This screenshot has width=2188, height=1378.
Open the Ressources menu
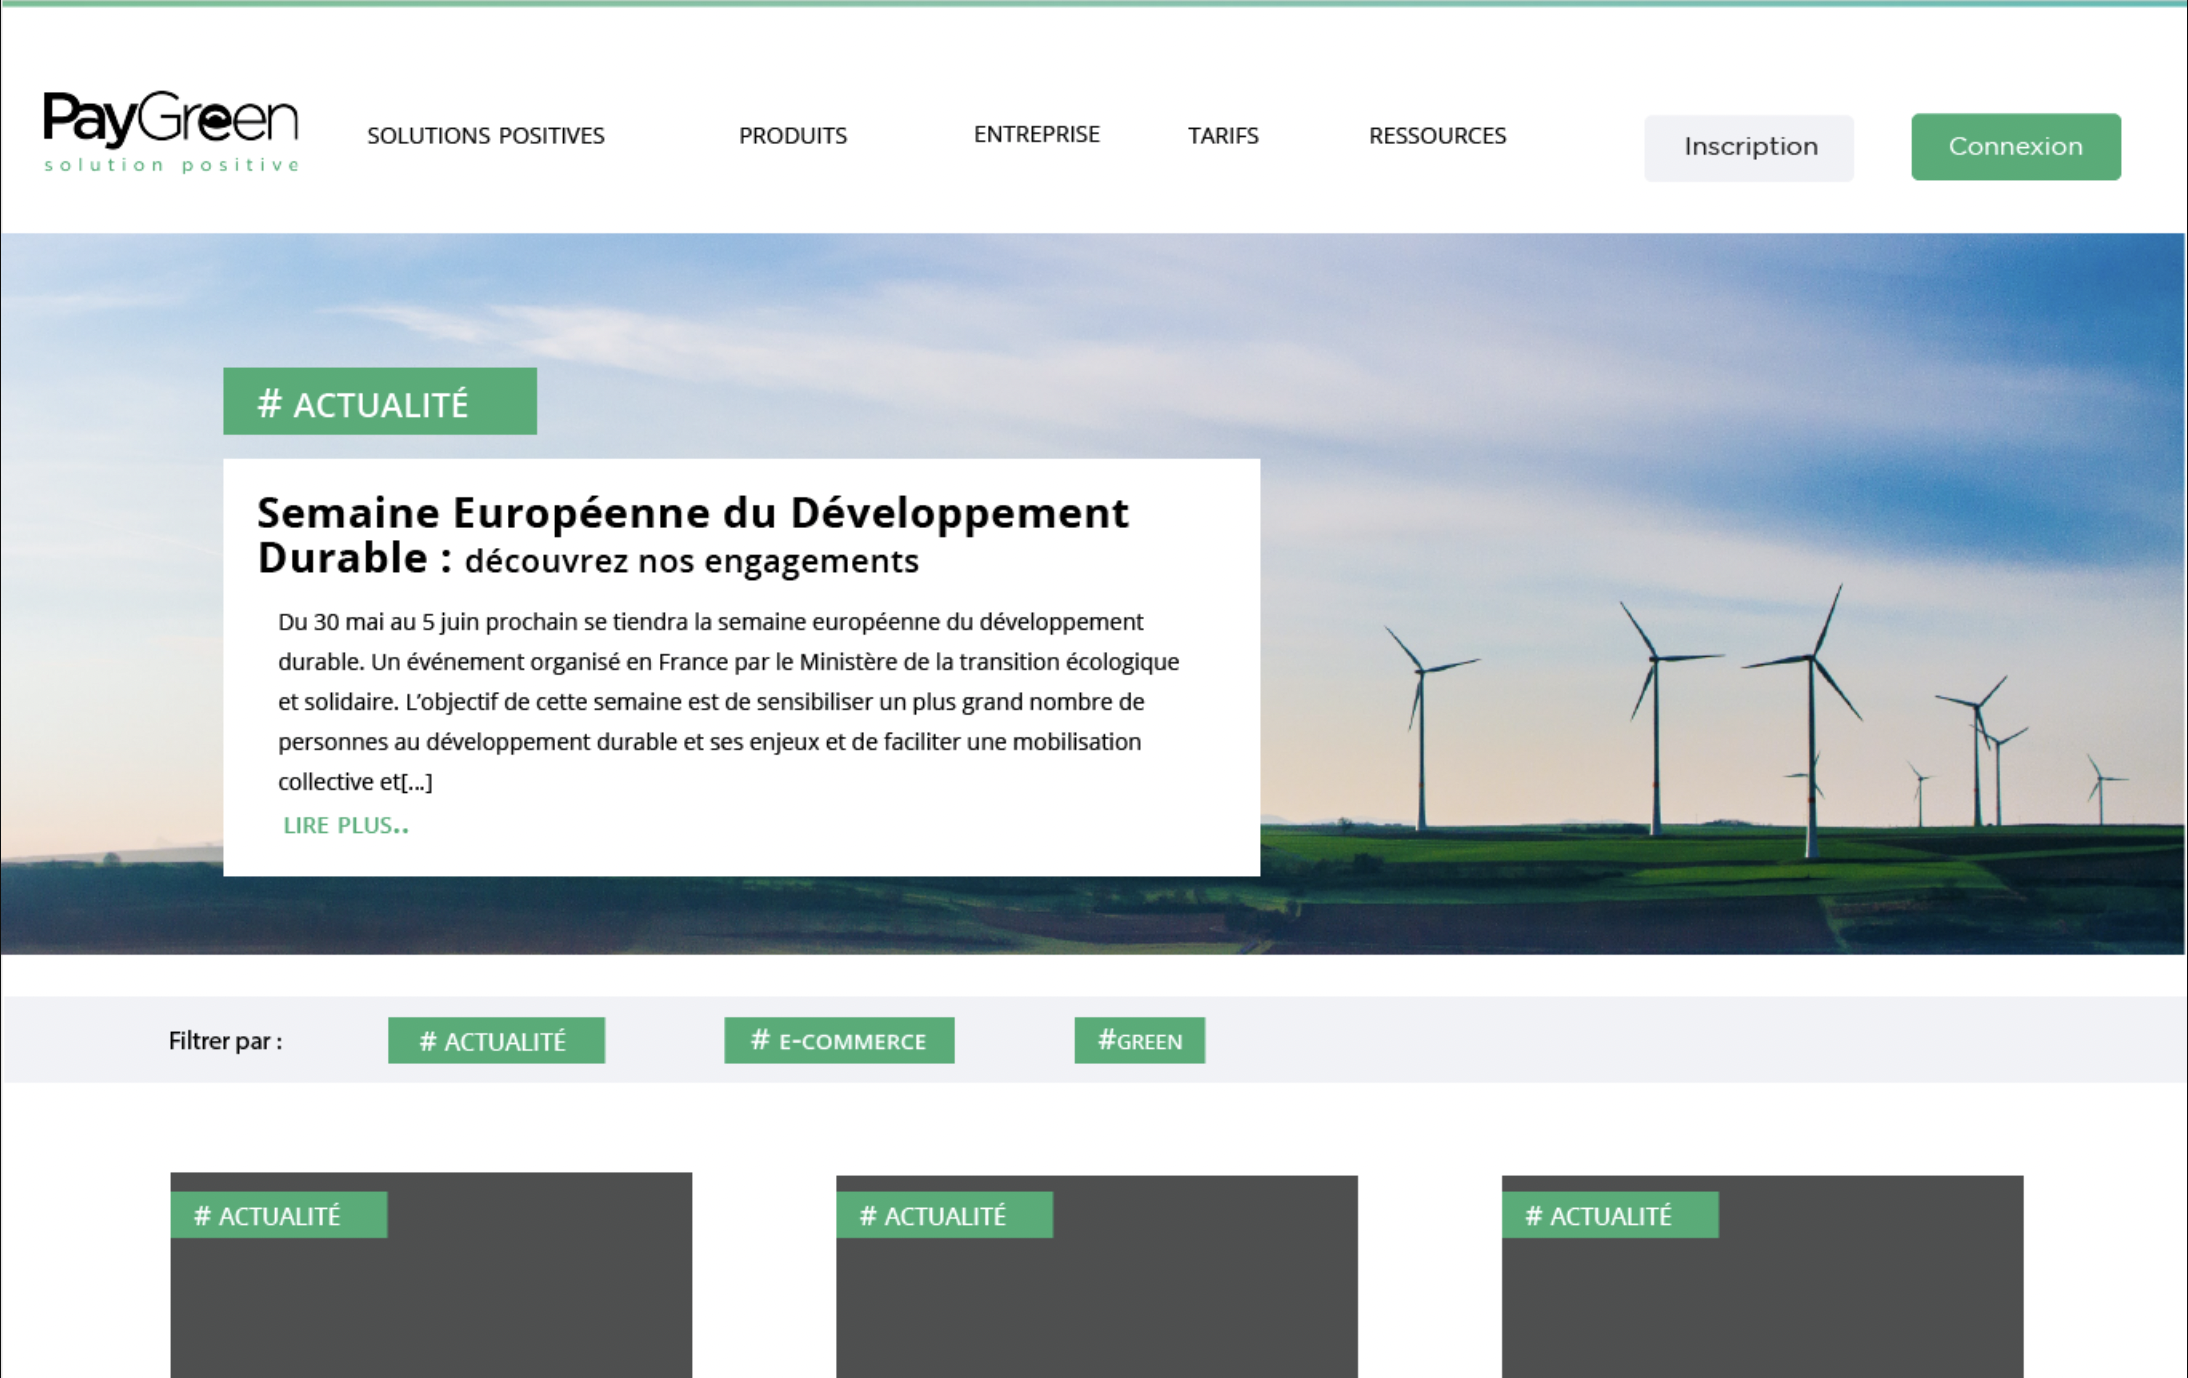point(1436,135)
